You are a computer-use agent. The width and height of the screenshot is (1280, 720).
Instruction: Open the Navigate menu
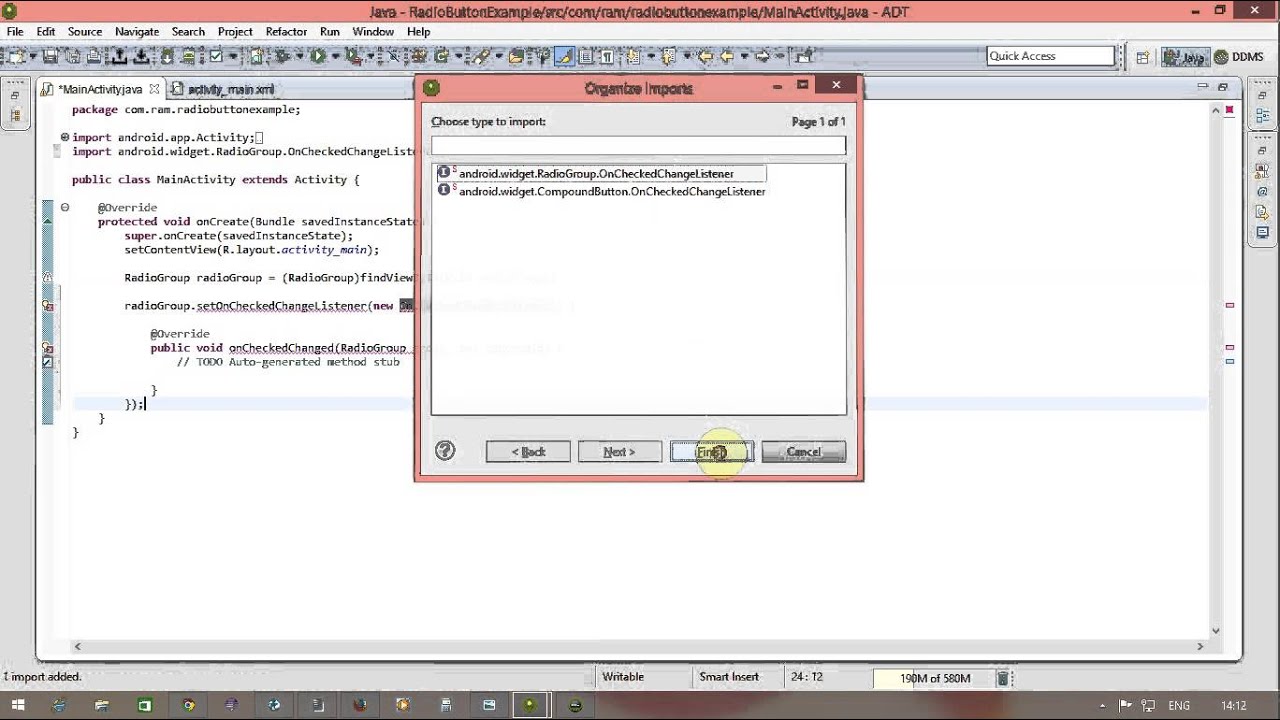click(x=136, y=32)
